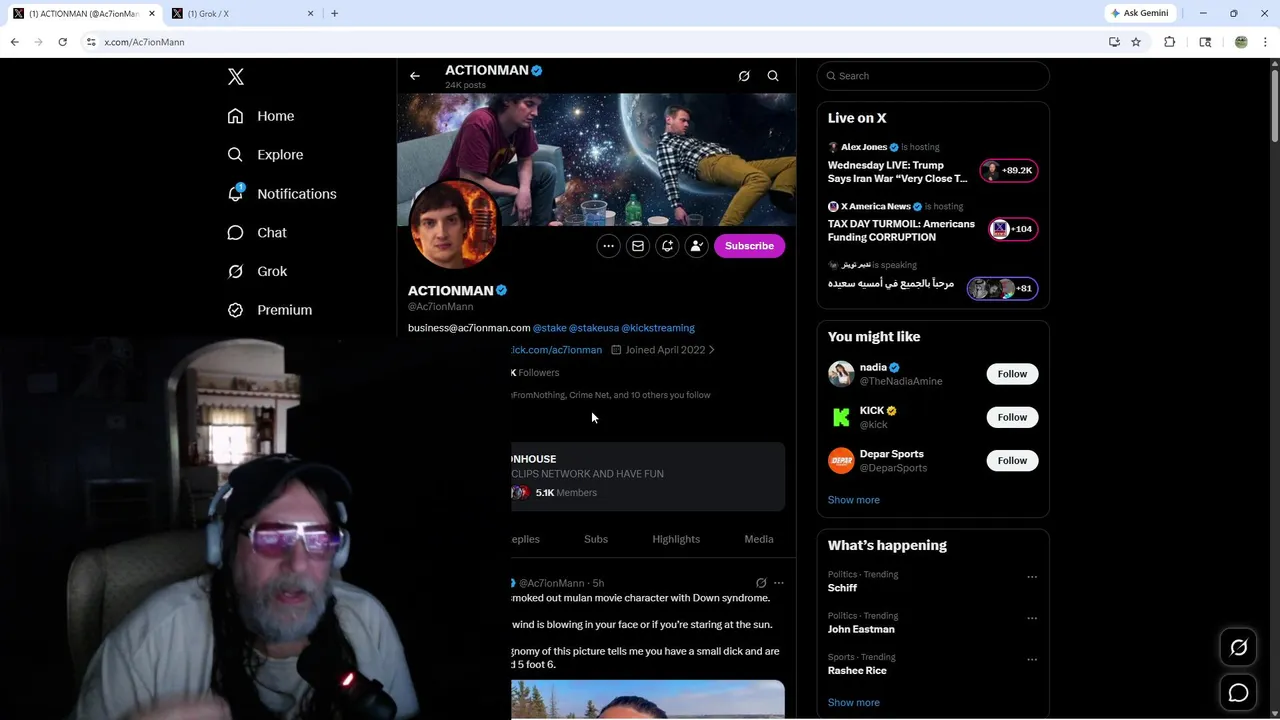Open the profile more options ellipsis
The image size is (1280, 720).
[x=608, y=246]
